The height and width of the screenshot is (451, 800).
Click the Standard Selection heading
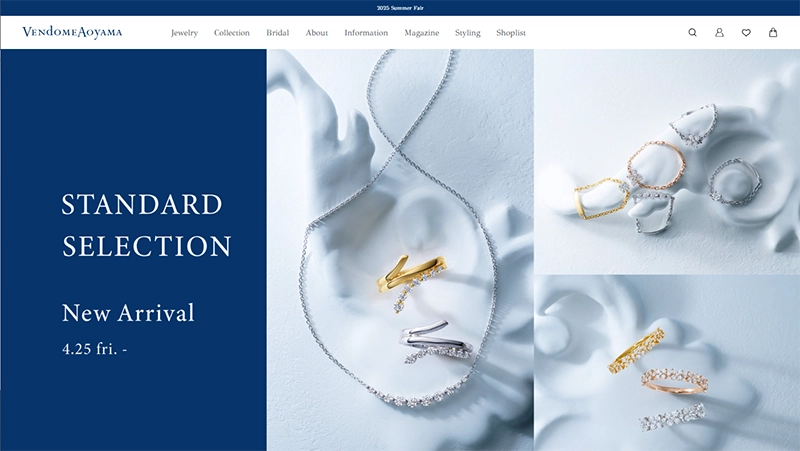[146, 225]
